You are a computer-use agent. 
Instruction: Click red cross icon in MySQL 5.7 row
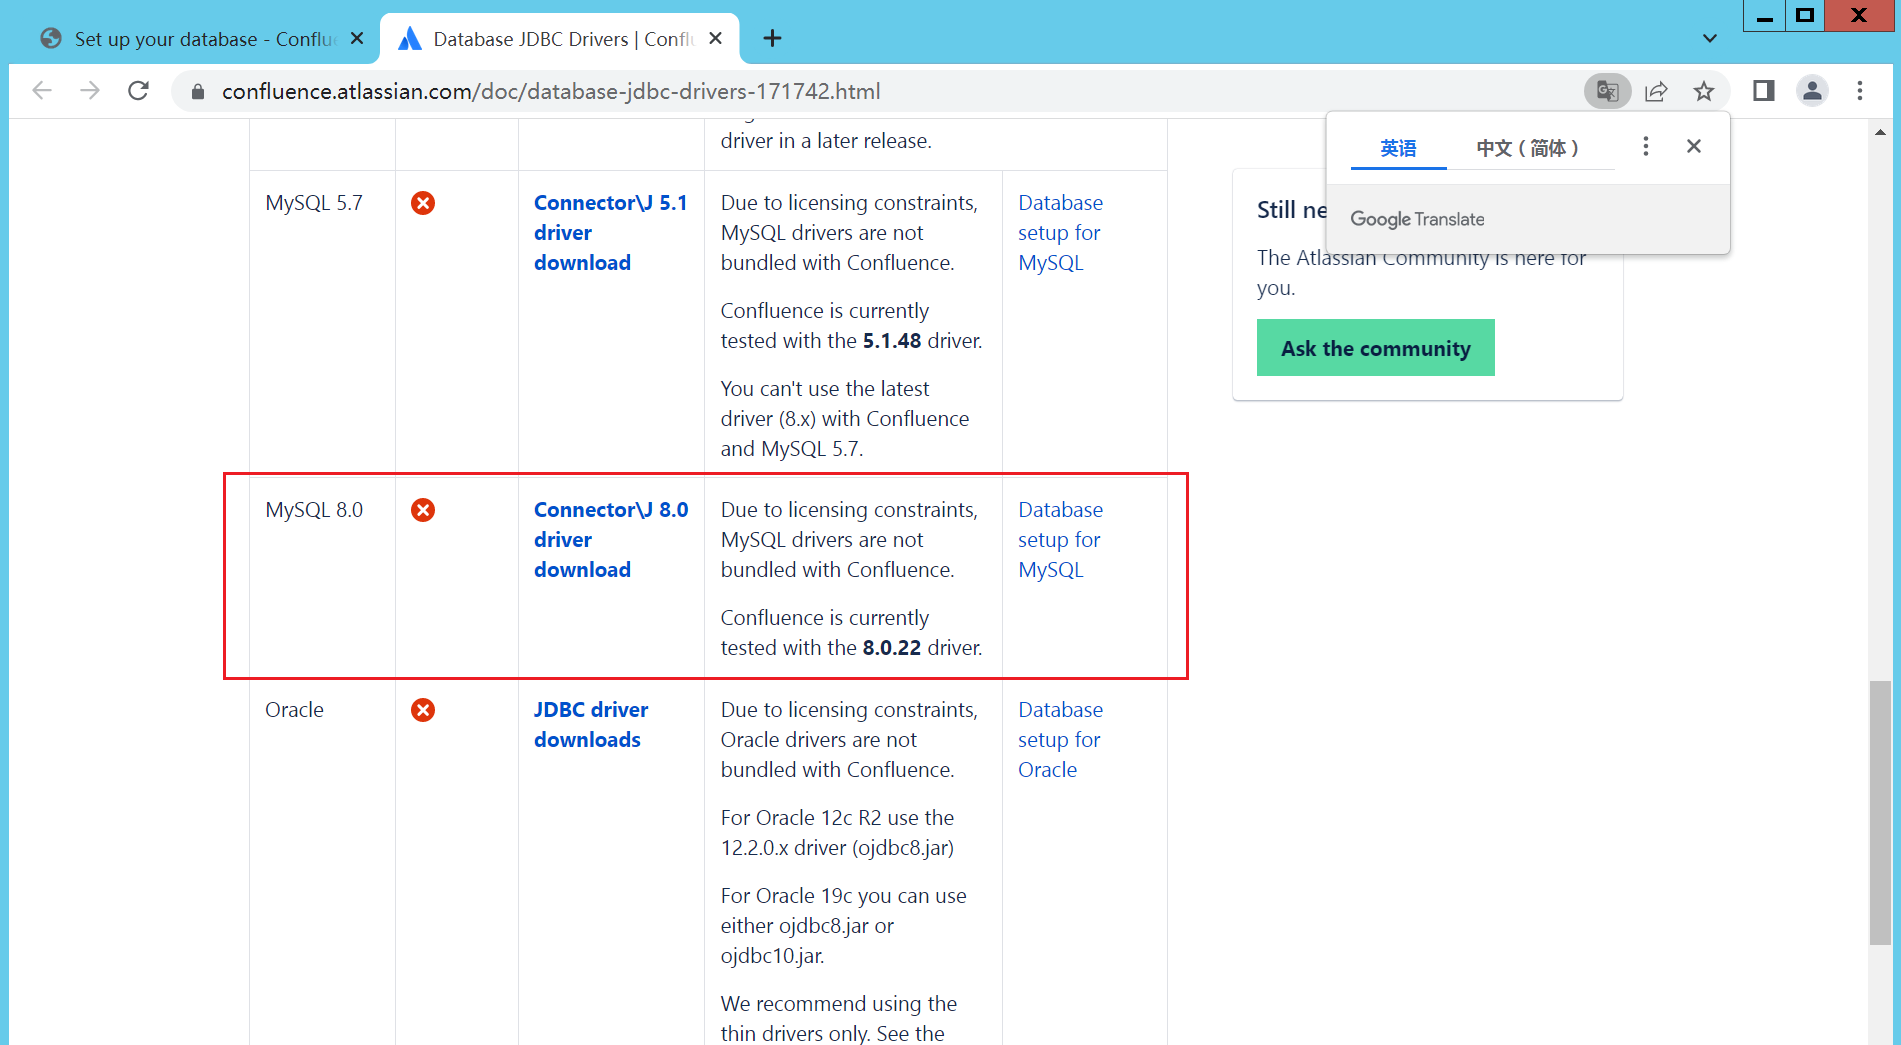423,203
